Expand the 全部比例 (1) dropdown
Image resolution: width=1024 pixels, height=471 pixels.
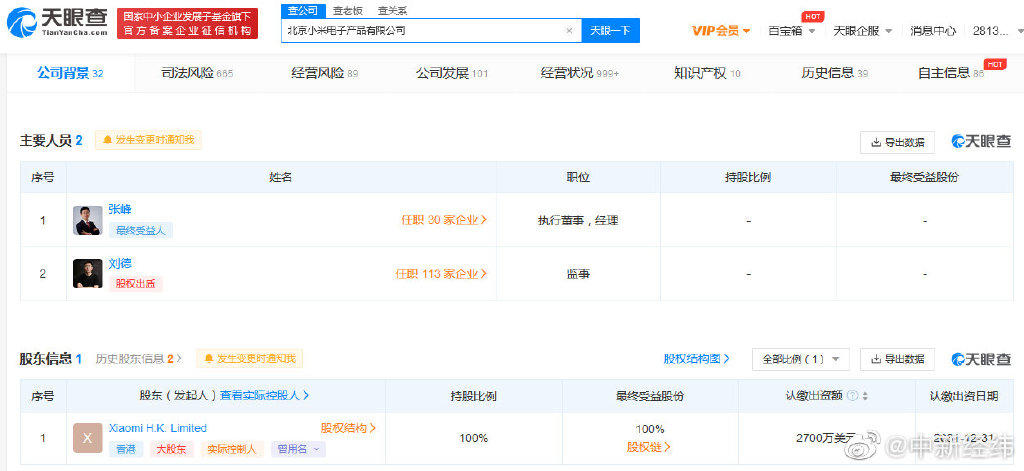coord(801,359)
